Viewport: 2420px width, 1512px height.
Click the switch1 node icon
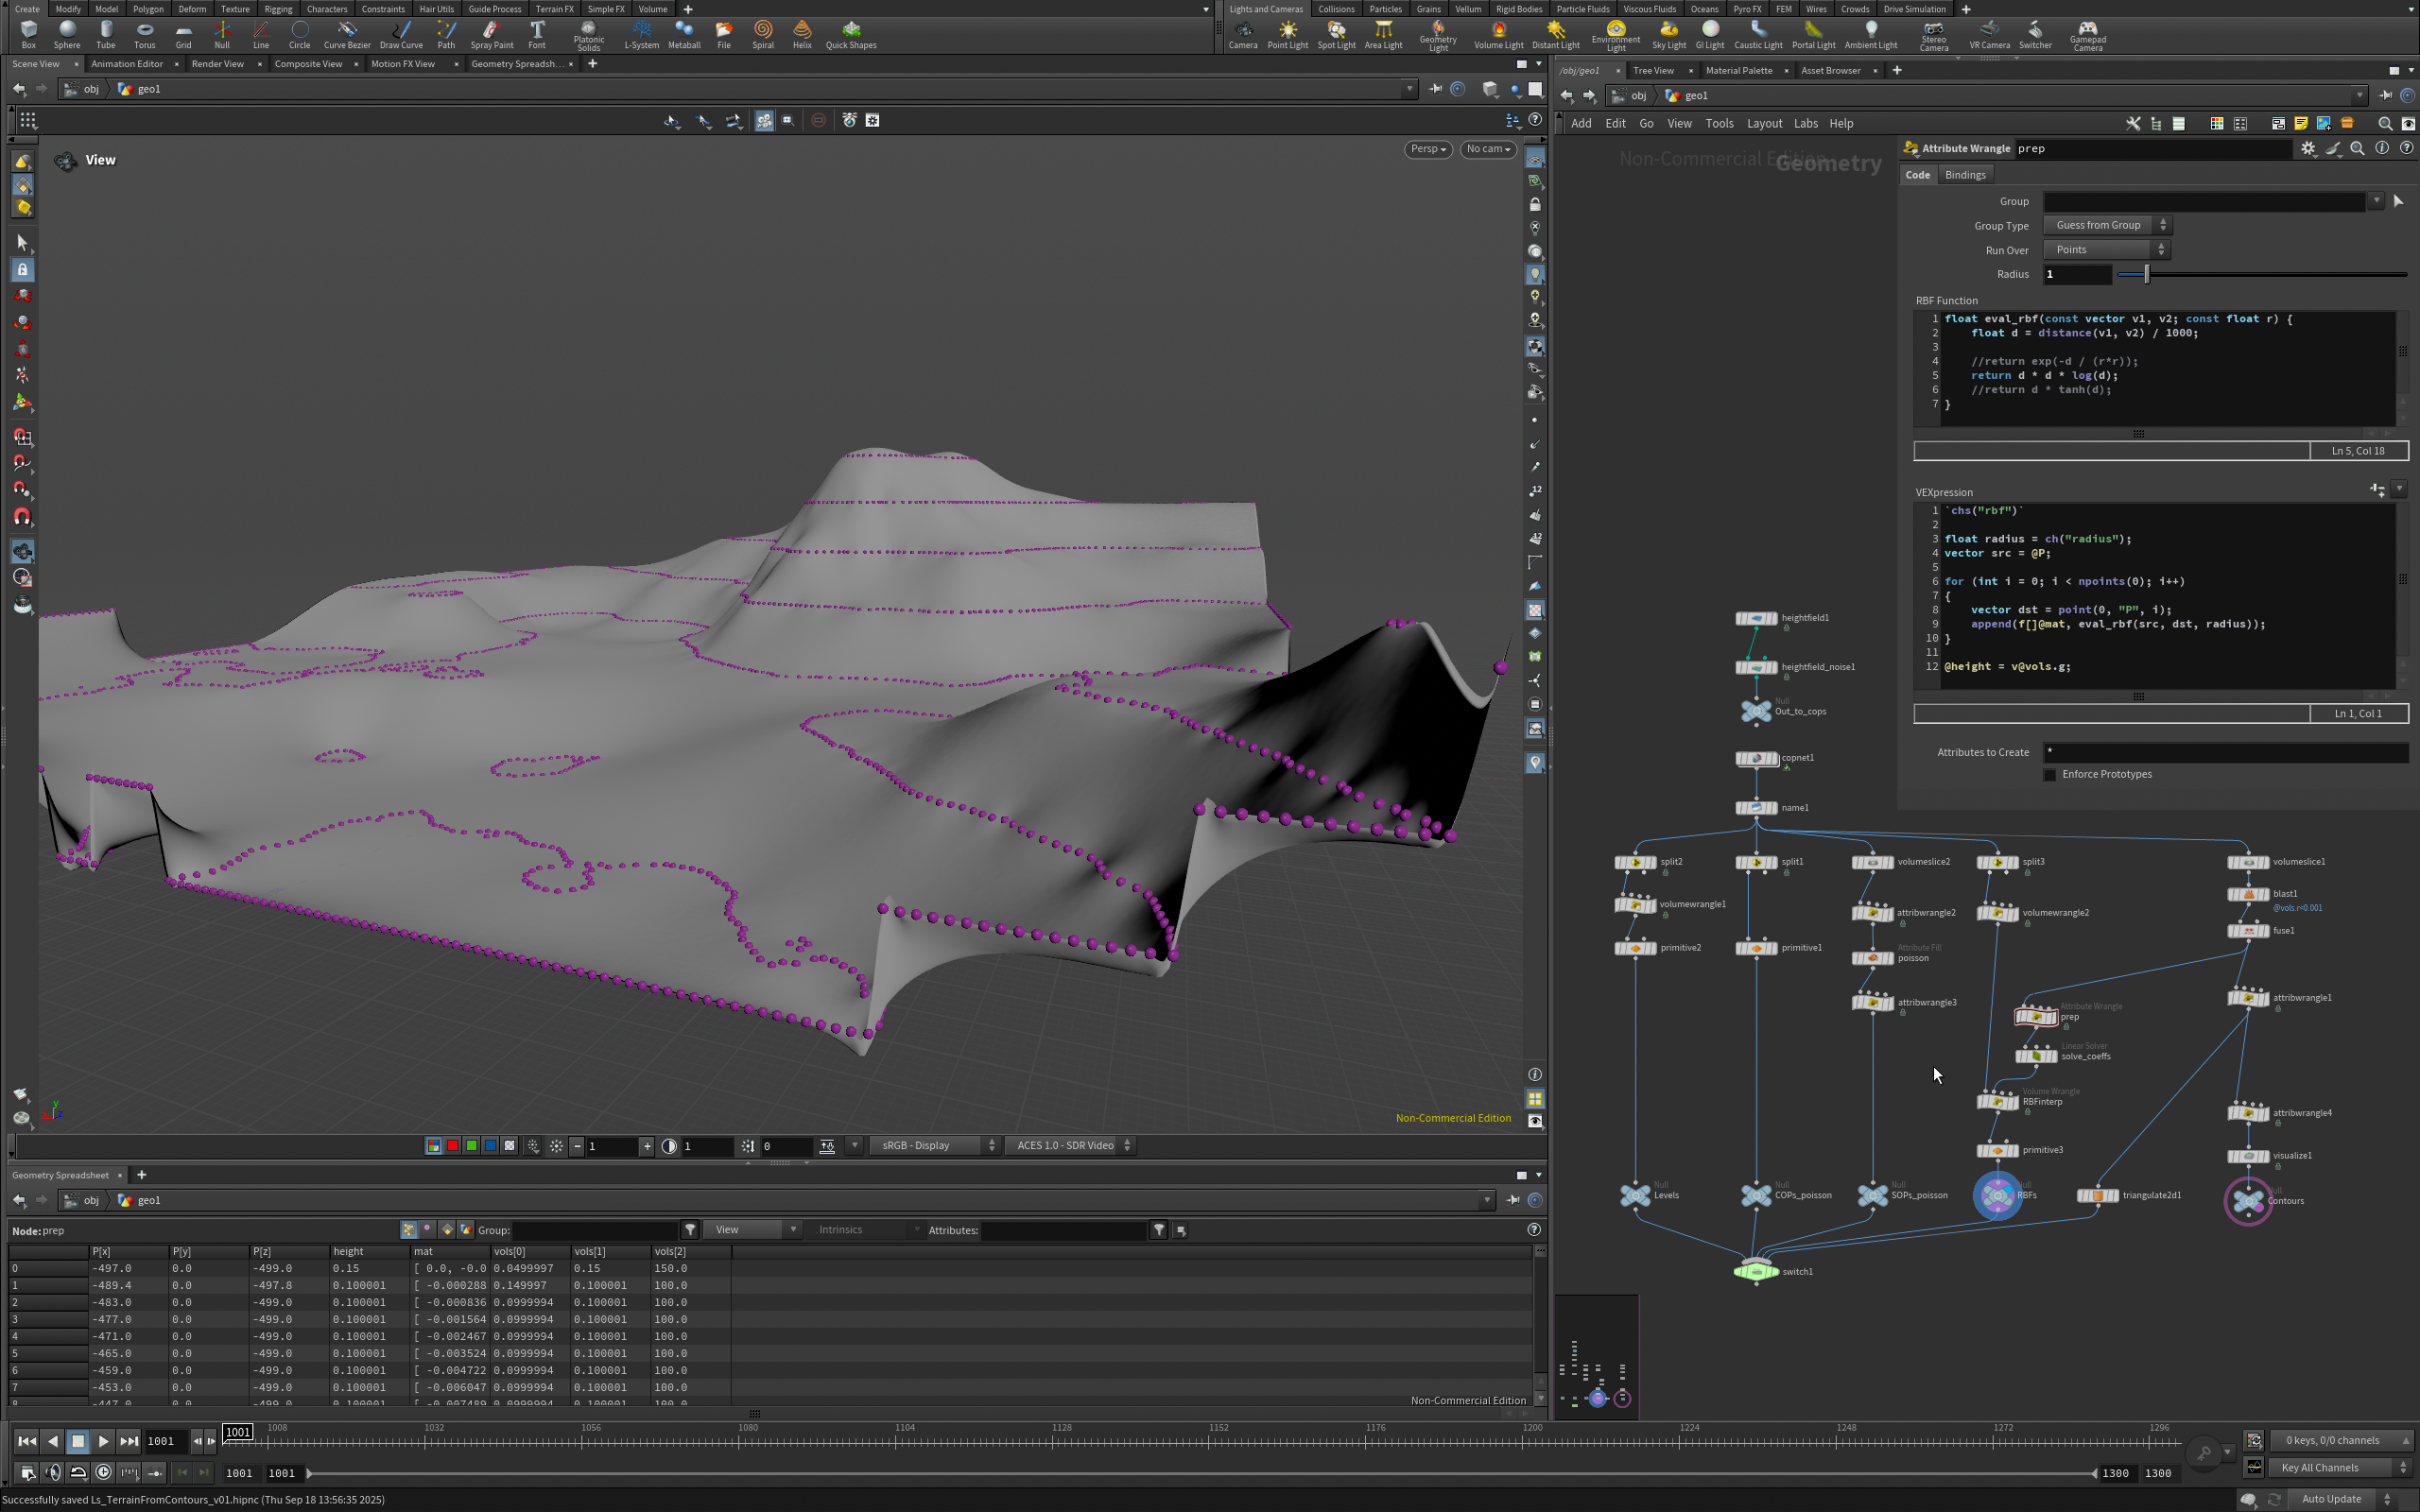tap(1756, 1271)
